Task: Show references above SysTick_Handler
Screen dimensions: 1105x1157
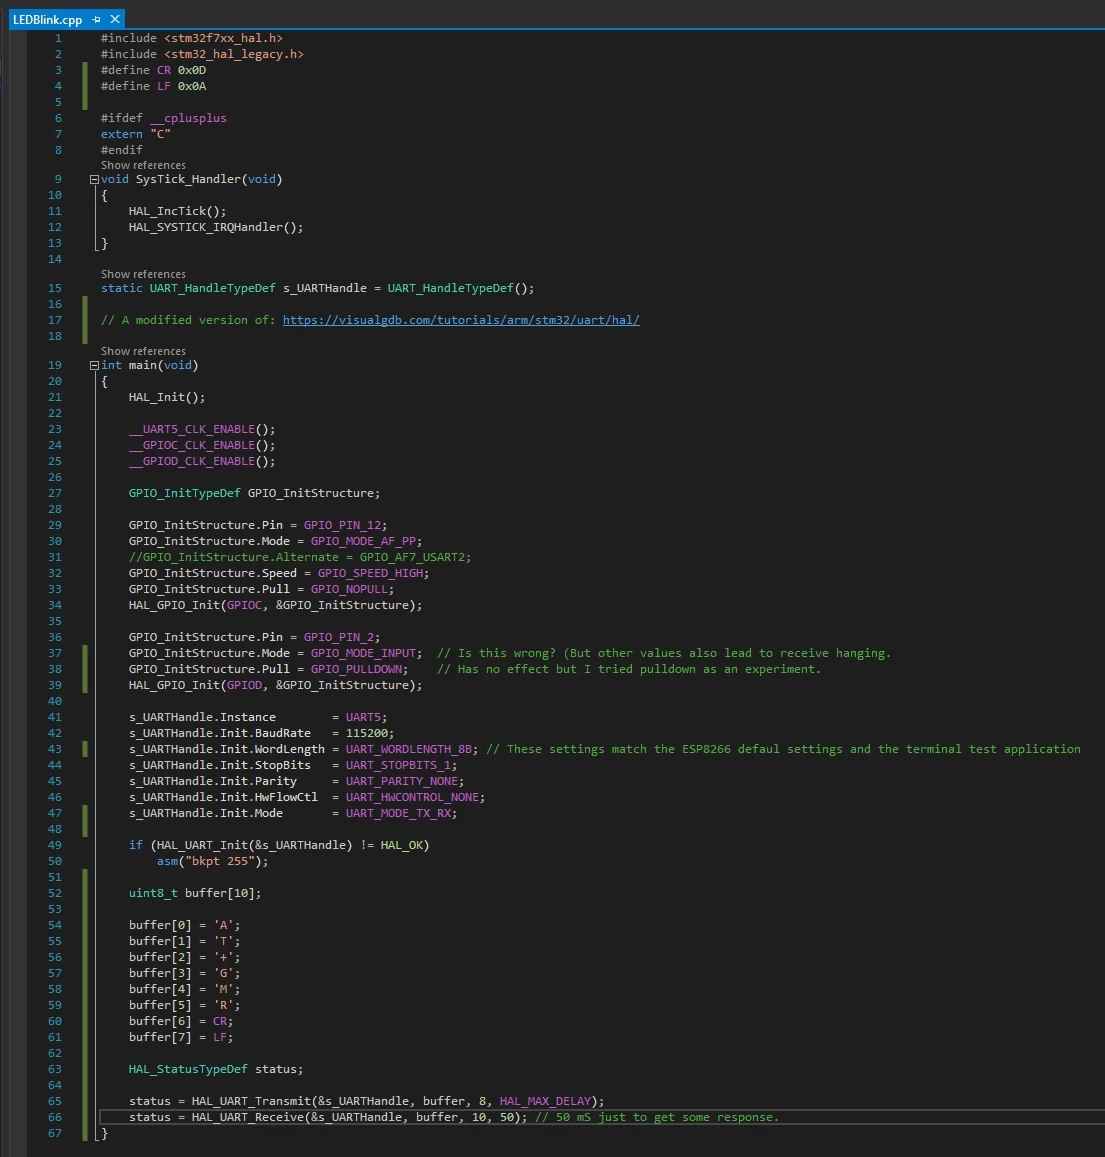Action: 143,165
